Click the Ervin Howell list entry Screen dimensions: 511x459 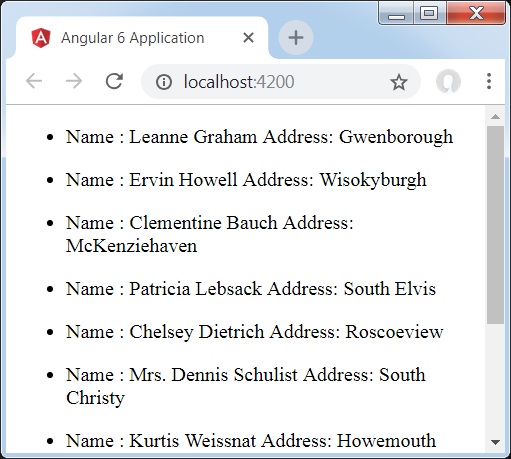point(246,180)
